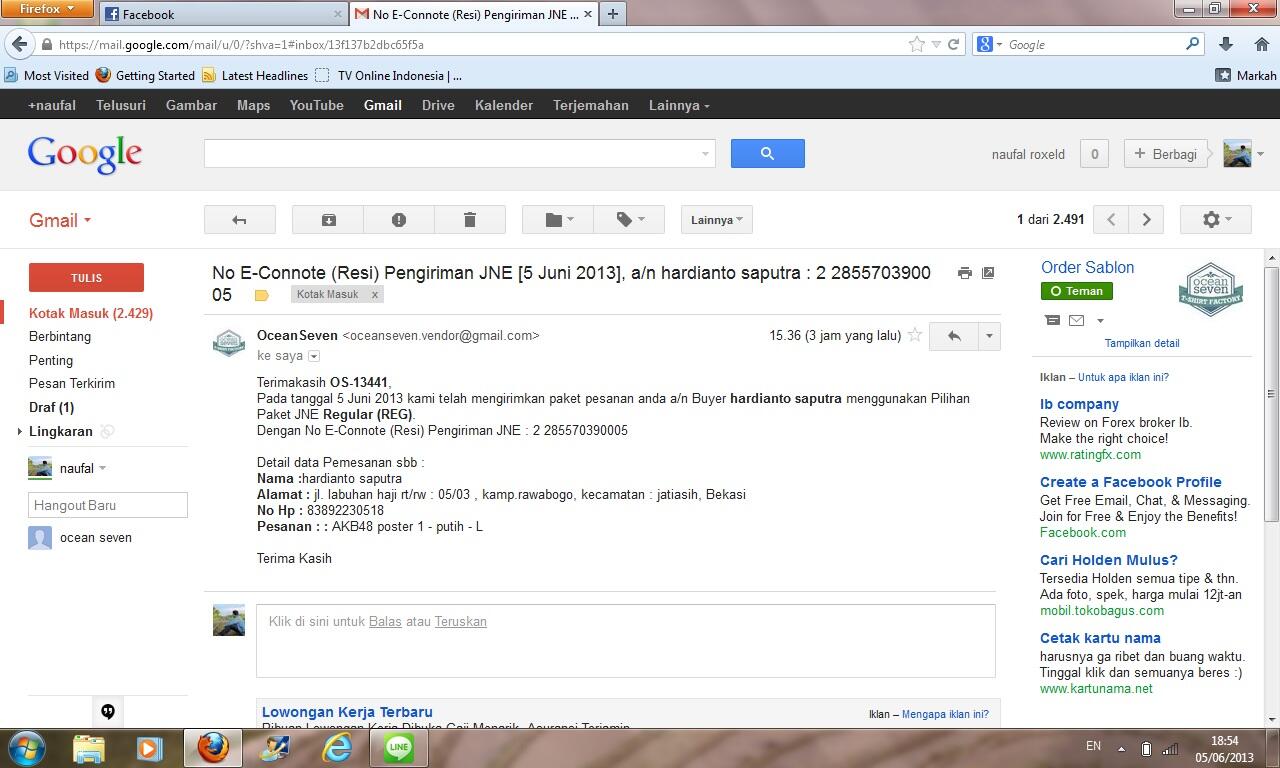The width and height of the screenshot is (1280, 768).
Task: Open the Gmail product switcher dropdown
Action: 60,220
